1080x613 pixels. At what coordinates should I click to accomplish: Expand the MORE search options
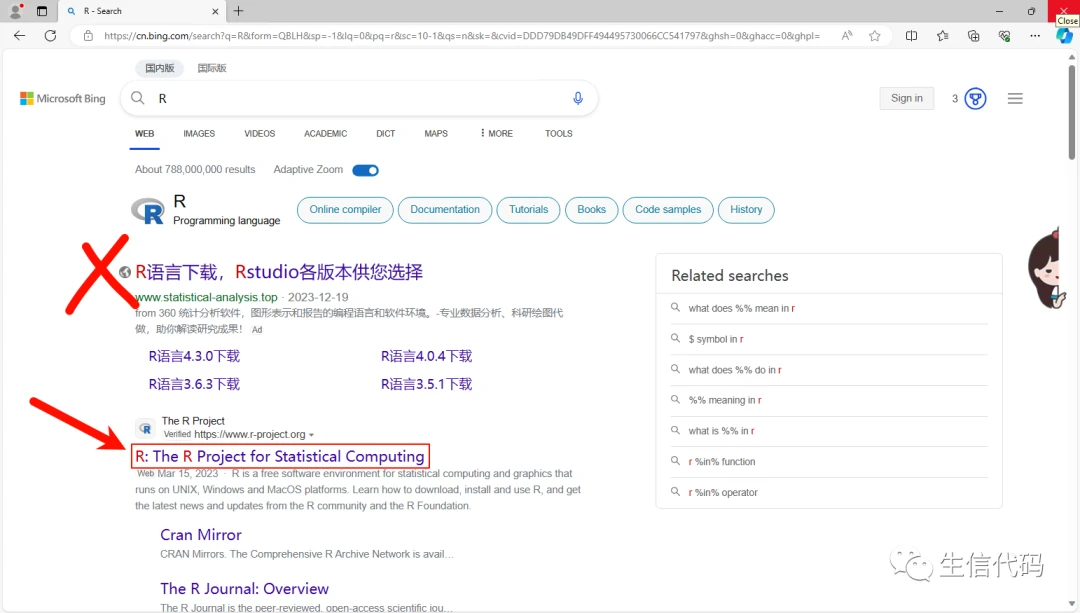tap(497, 134)
